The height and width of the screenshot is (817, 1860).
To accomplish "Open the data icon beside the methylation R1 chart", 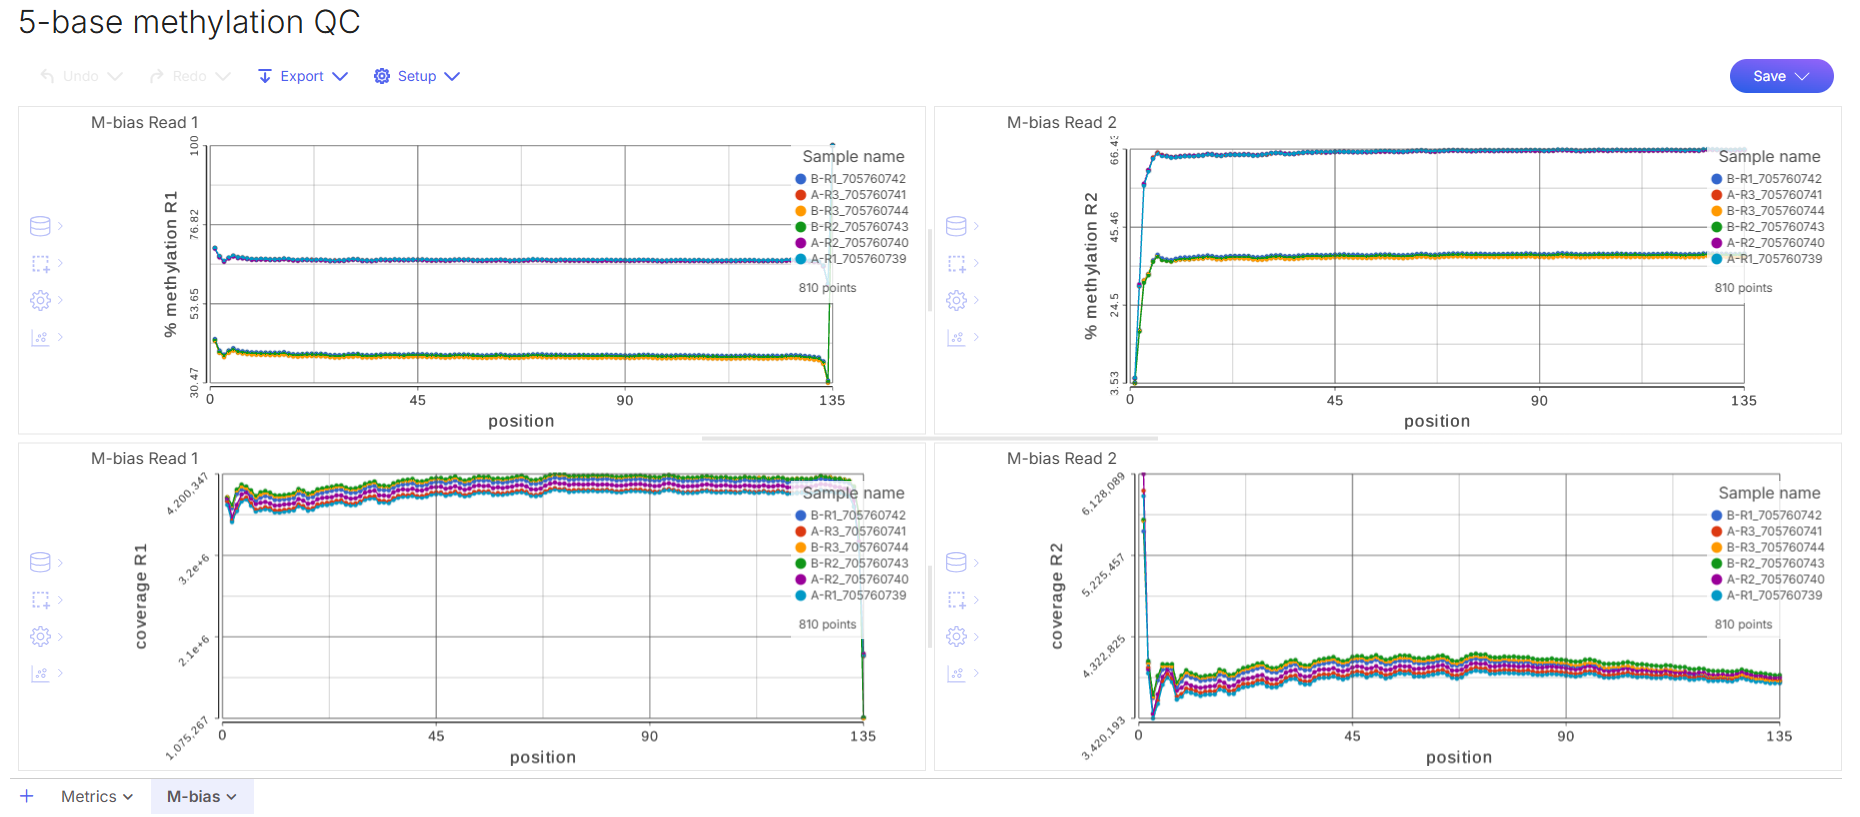I will tap(40, 226).
